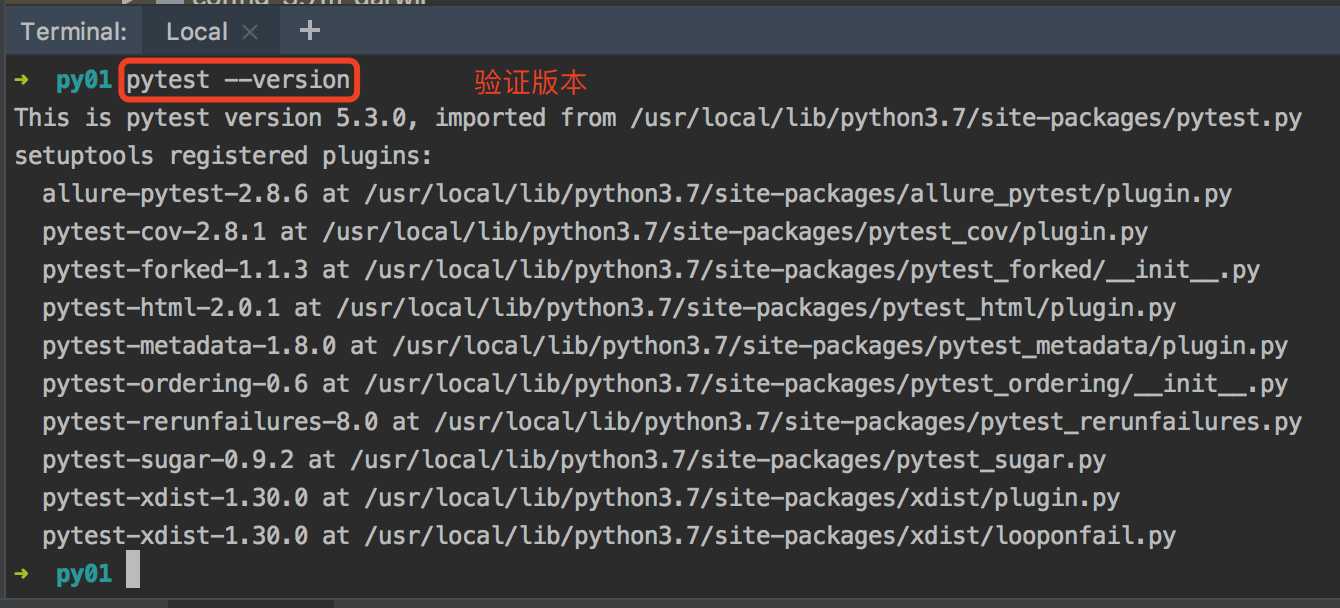Click the red annotation 验证版本

pos(530,81)
